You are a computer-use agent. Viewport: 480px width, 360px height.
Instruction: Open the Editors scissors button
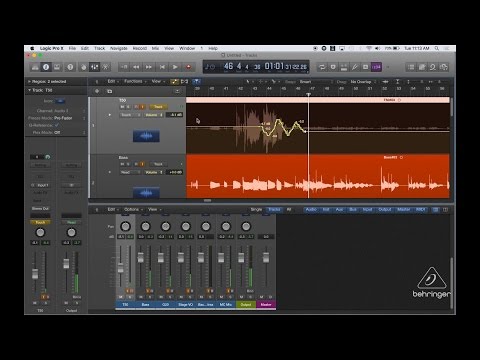pos(105,67)
